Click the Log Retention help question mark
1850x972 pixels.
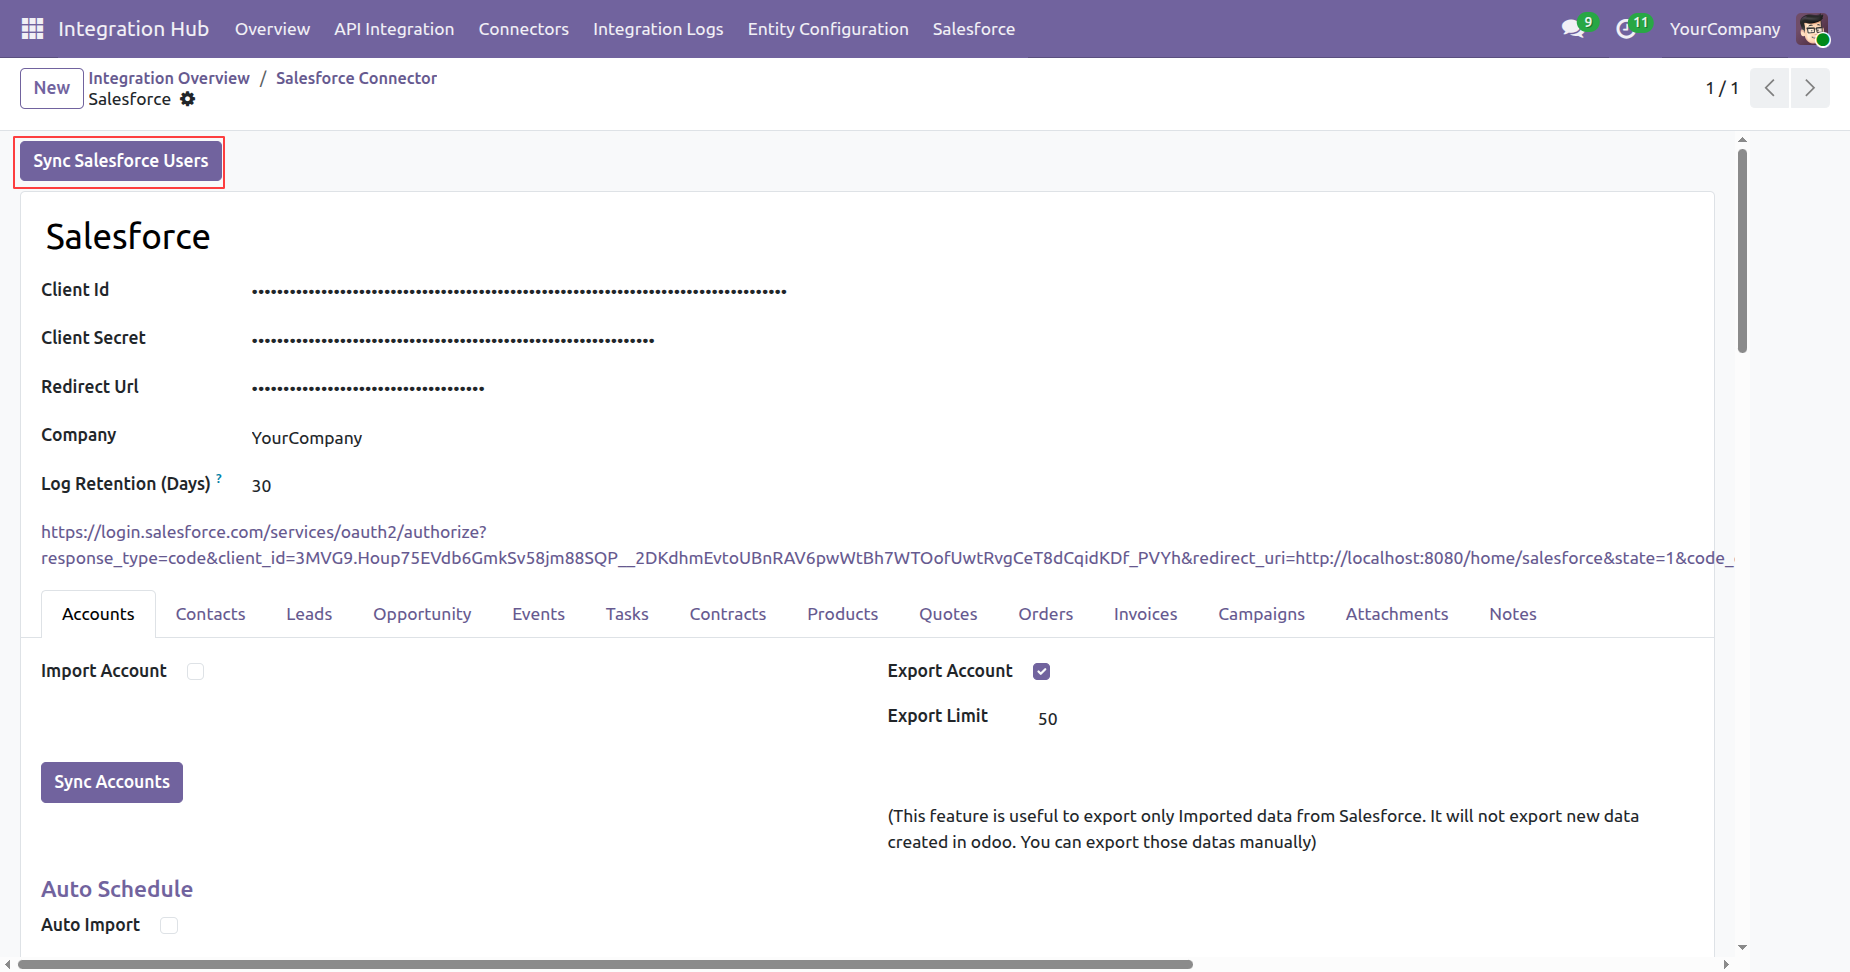[x=219, y=478]
